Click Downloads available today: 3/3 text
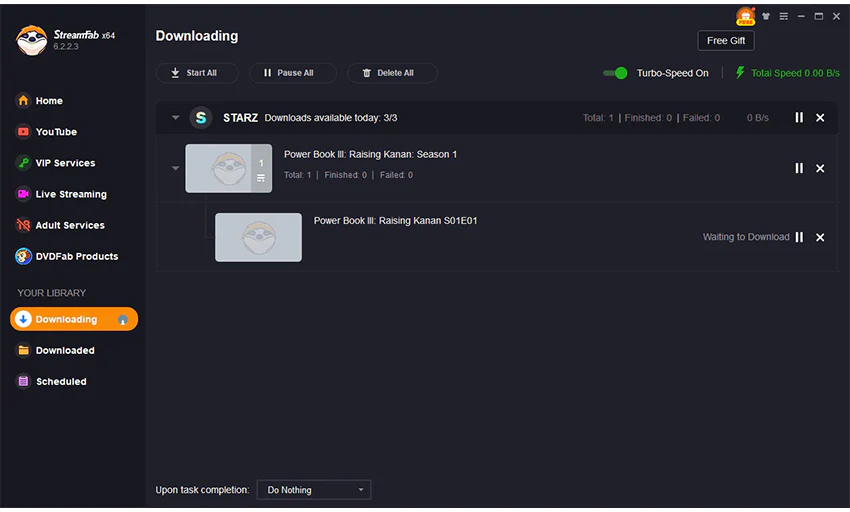Screen dimensions: 850x512 pyautogui.click(x=331, y=118)
